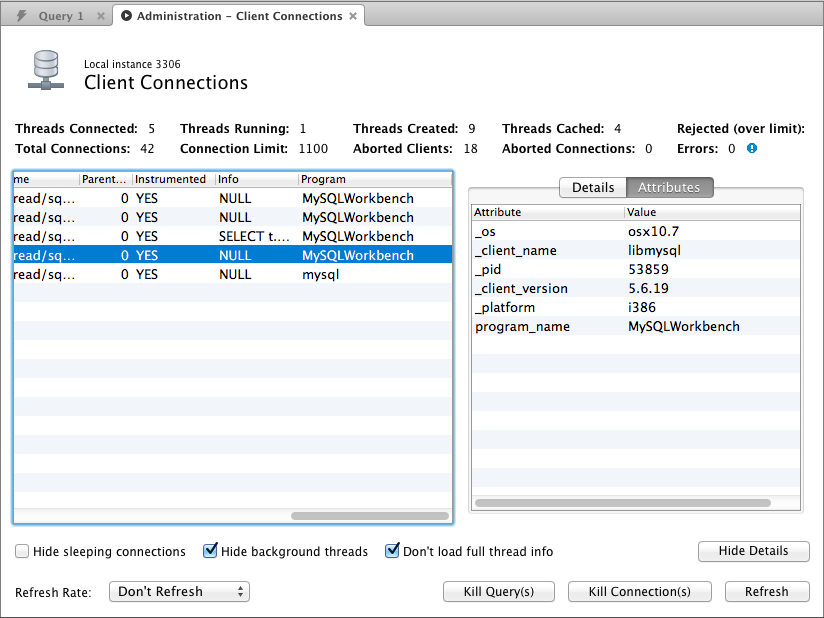The width and height of the screenshot is (824, 618).
Task: Uncheck Hide background threads
Action: point(210,551)
